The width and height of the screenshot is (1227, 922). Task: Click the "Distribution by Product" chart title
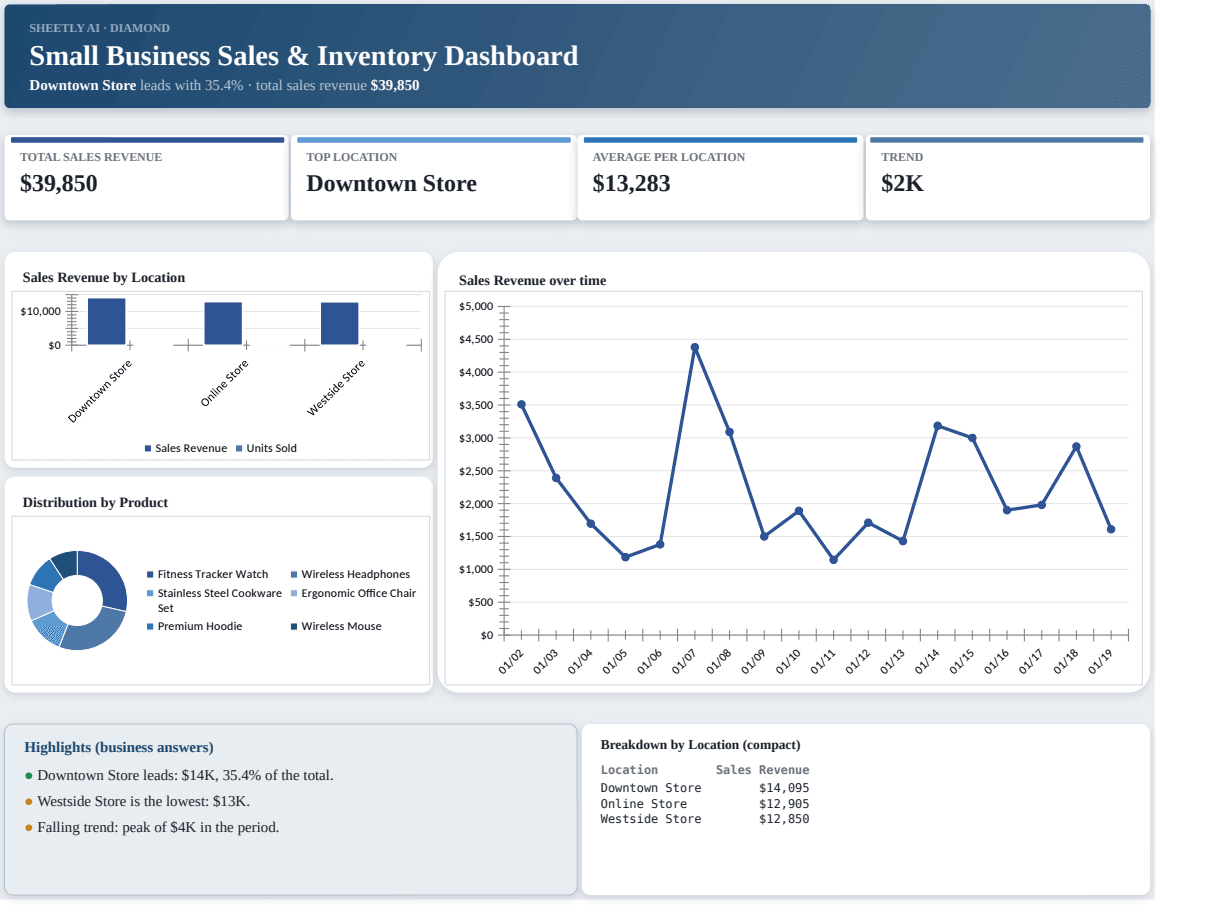tap(95, 502)
